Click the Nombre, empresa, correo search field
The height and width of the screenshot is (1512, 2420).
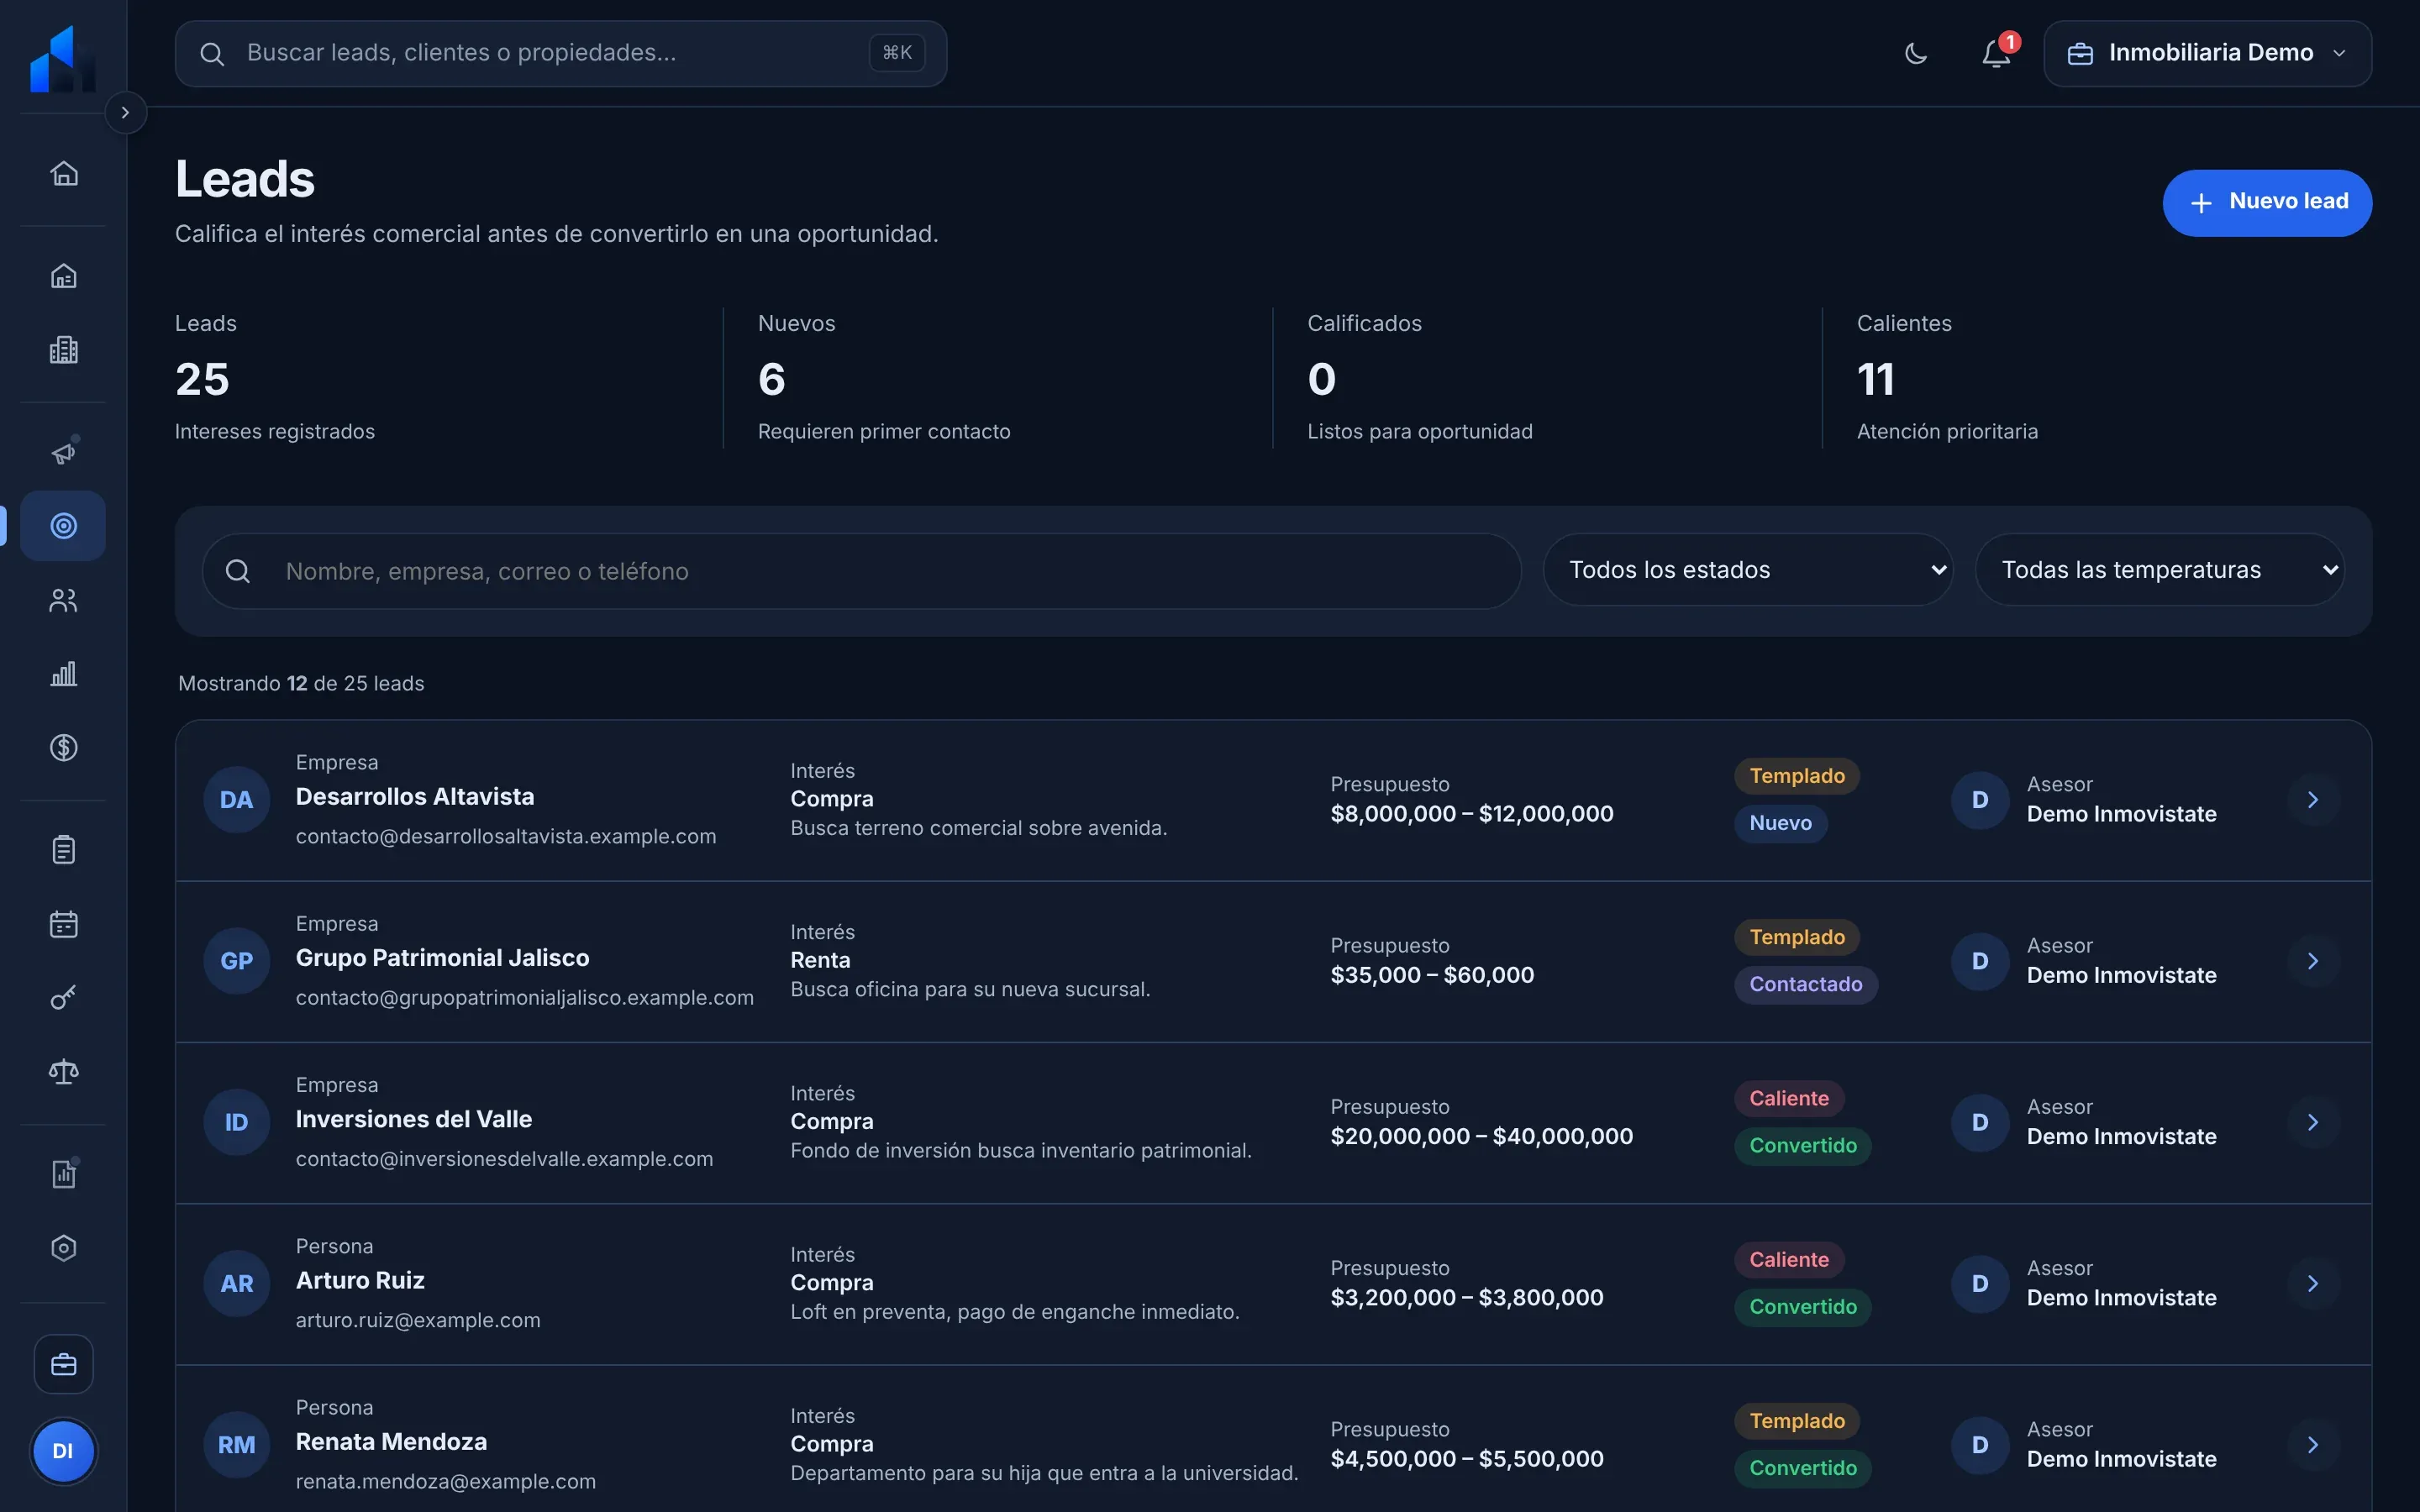(x=862, y=571)
